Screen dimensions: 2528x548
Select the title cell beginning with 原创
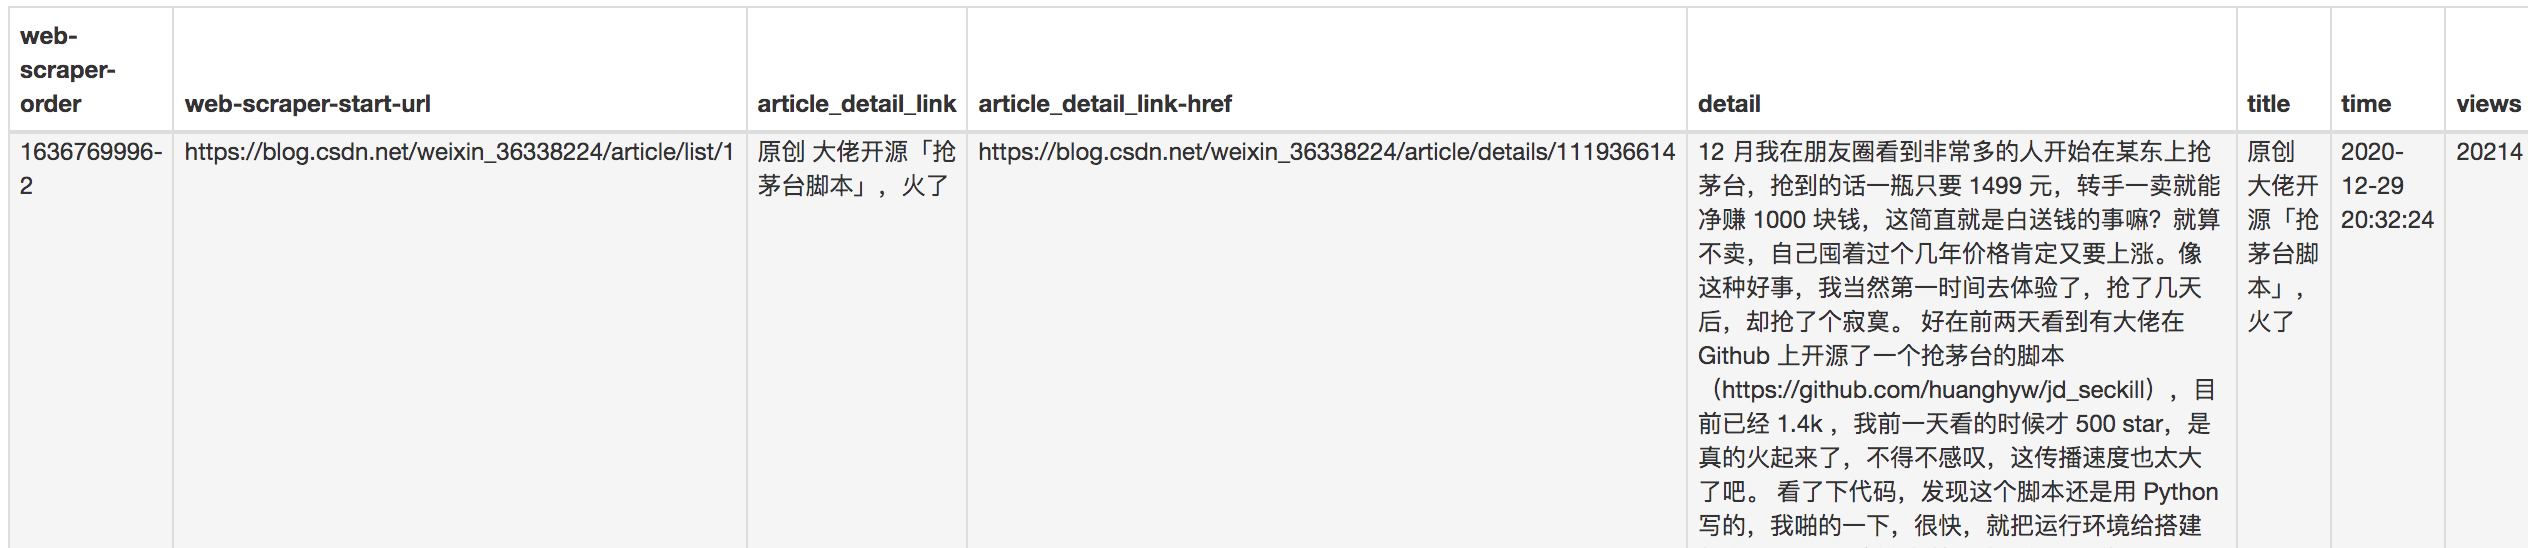2282,236
